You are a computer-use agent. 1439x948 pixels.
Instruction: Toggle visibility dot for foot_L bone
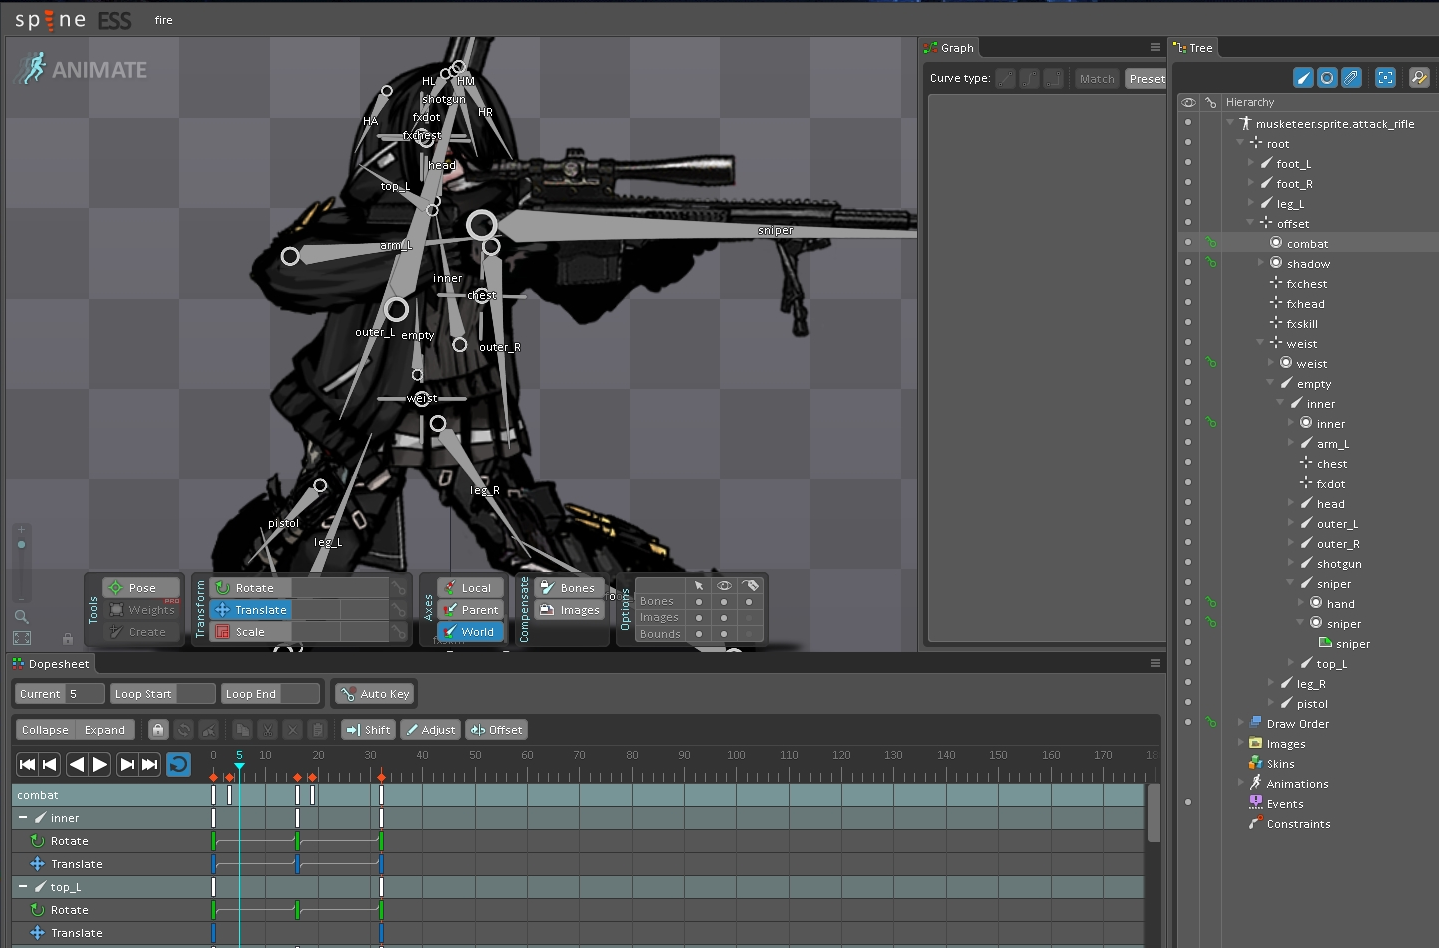[1188, 163]
